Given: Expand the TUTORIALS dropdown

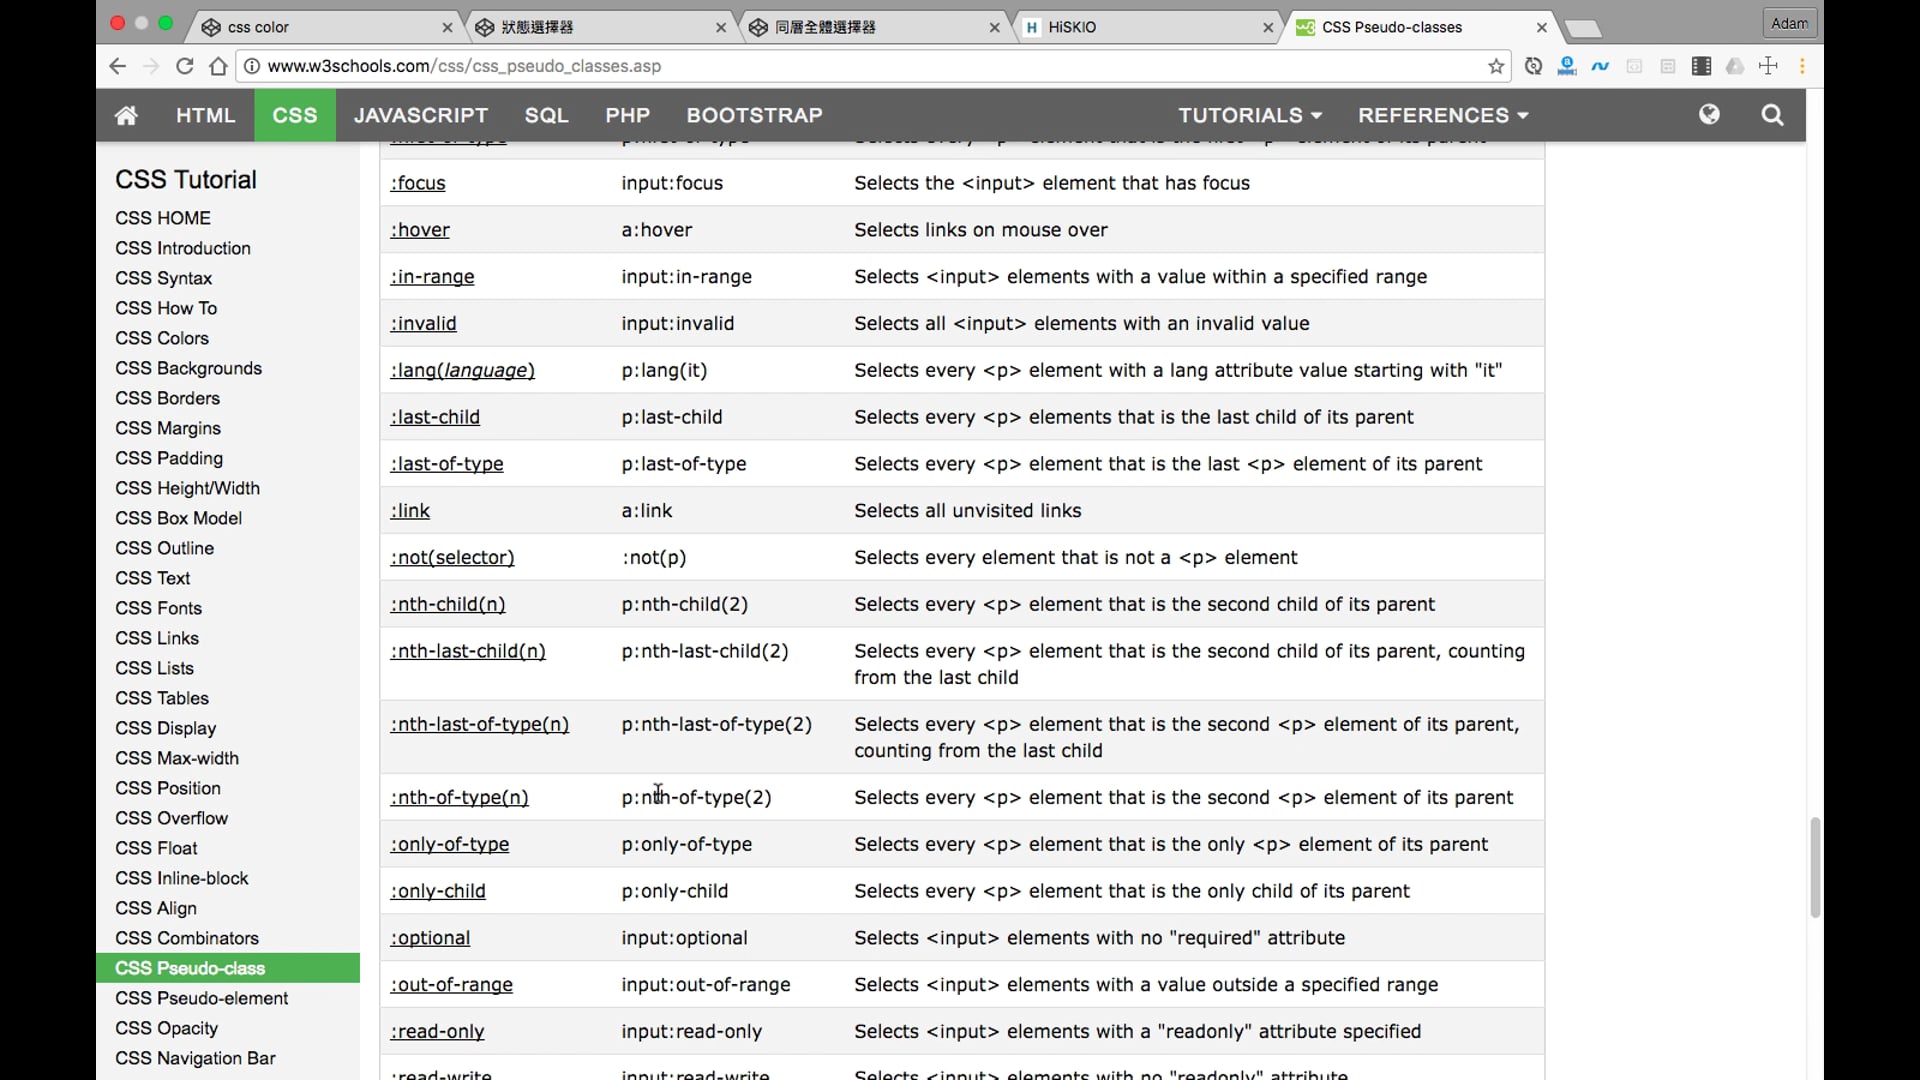Looking at the screenshot, I should (x=1249, y=115).
